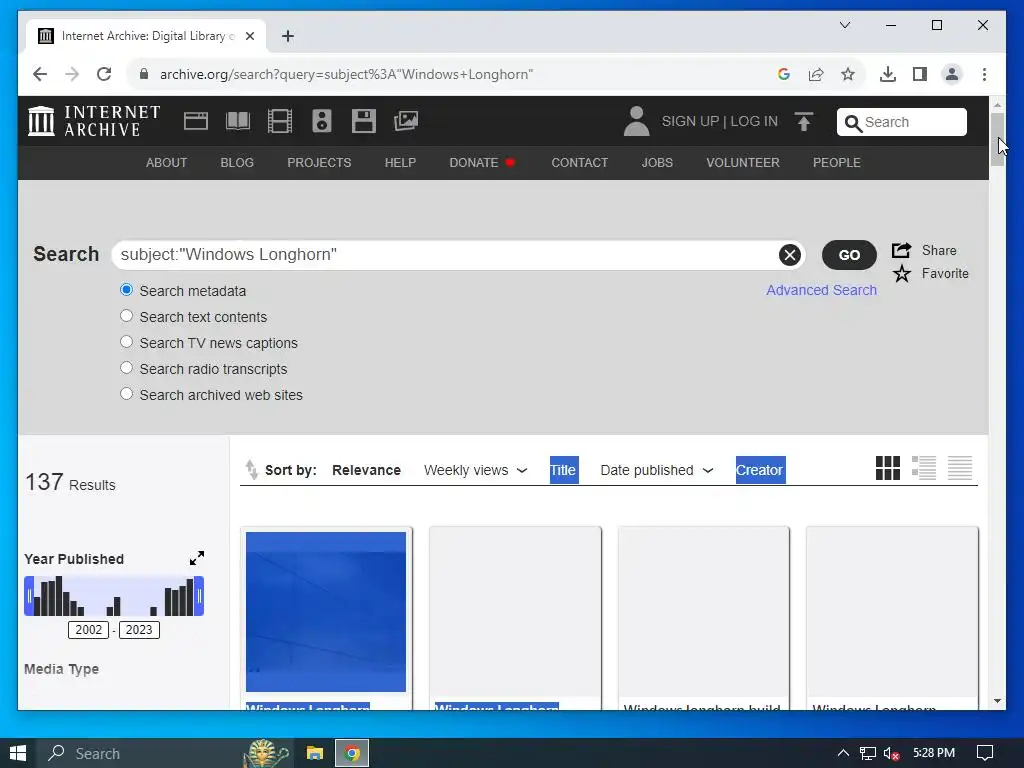Toggle the sort direction arrows
Image resolution: width=1024 pixels, height=768 pixels.
tap(251, 470)
